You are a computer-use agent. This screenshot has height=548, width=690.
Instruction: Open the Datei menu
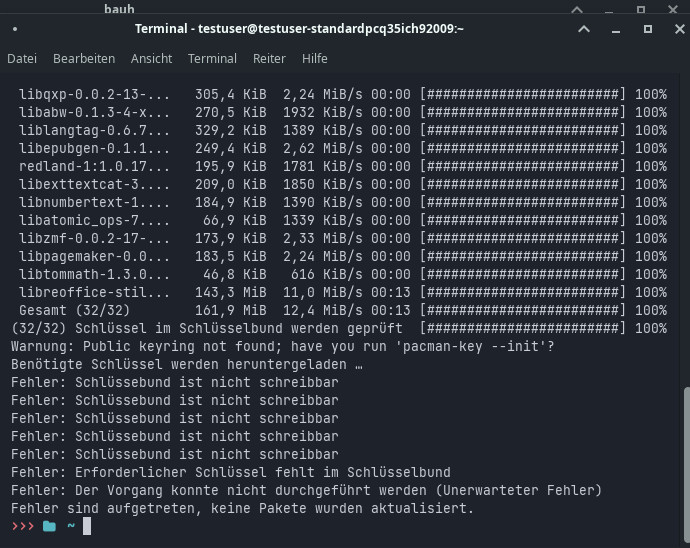pyautogui.click(x=22, y=59)
